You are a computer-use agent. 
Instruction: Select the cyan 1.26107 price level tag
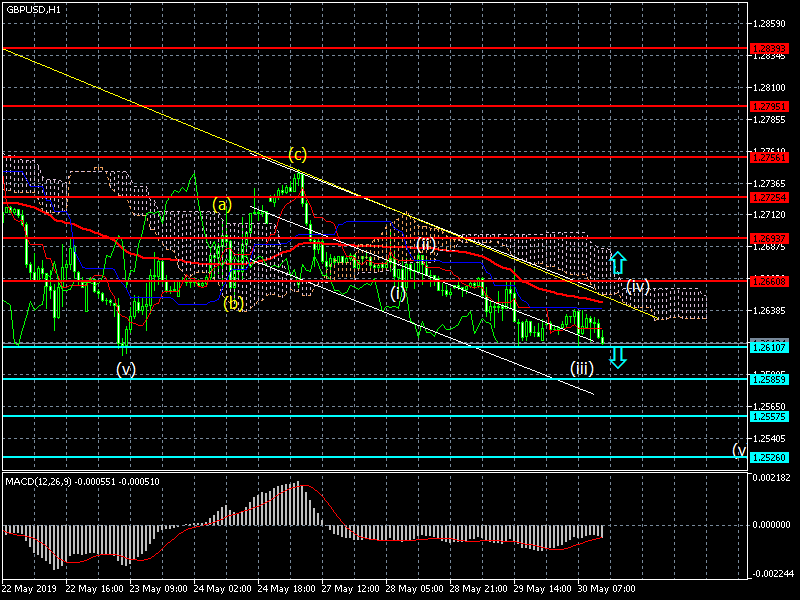771,346
